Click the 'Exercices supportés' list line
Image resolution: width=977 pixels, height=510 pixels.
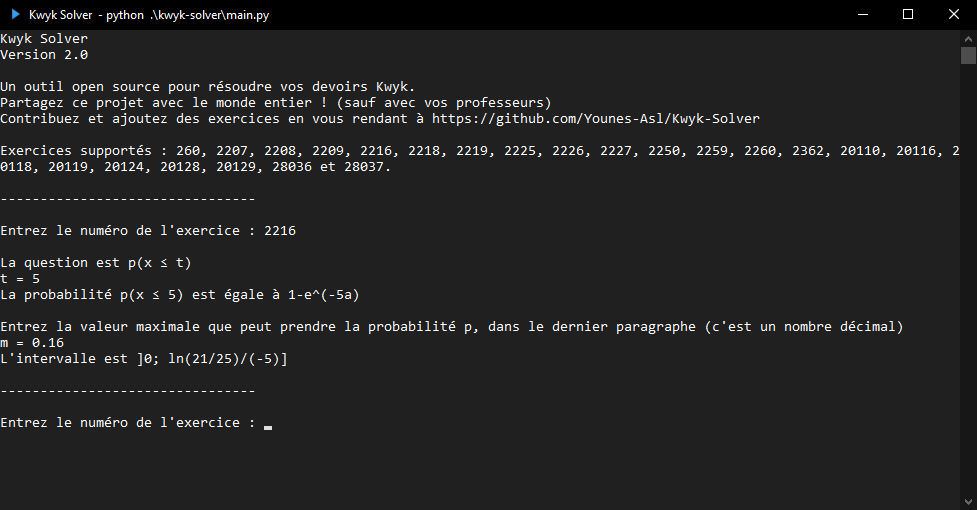[x=480, y=159]
